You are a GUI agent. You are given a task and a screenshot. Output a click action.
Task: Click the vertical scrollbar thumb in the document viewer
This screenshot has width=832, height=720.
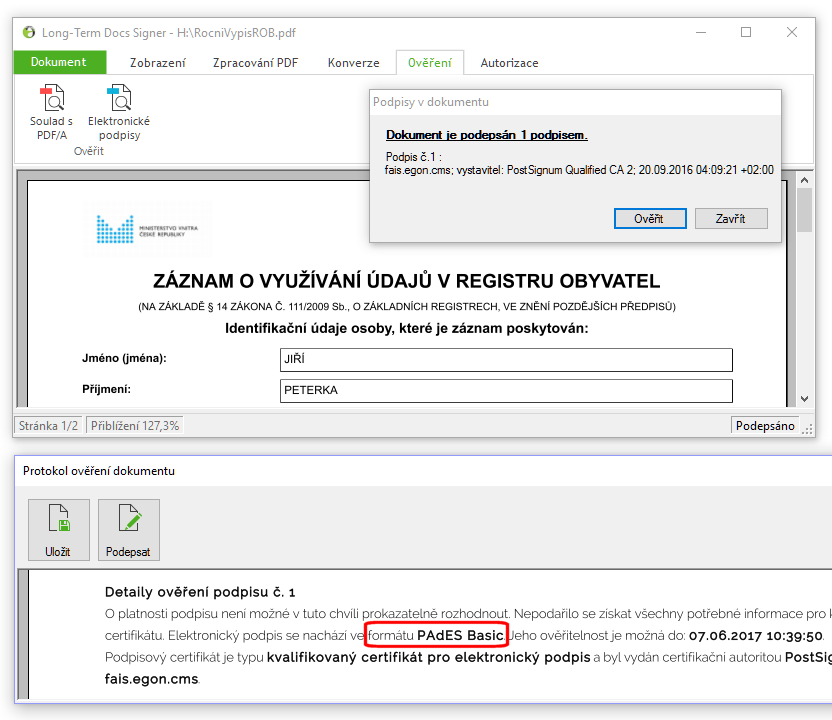coord(804,210)
